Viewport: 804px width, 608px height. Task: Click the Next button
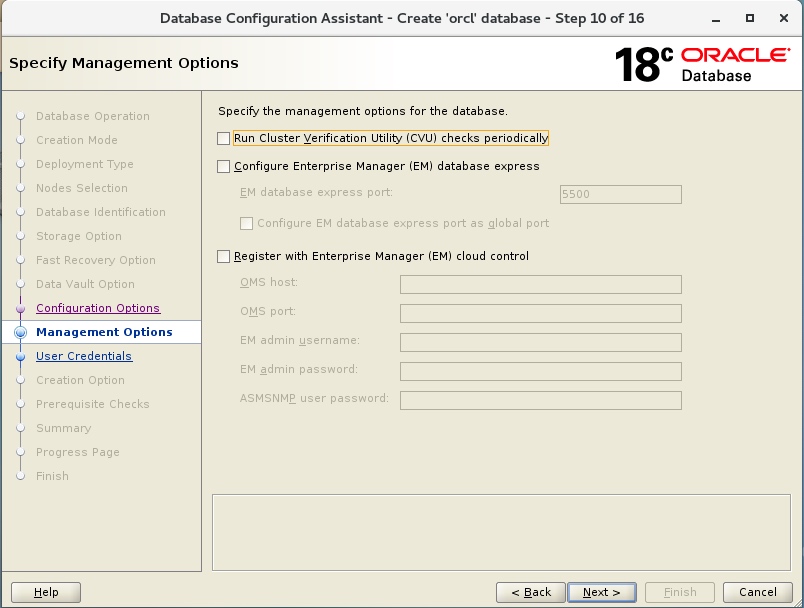(601, 592)
